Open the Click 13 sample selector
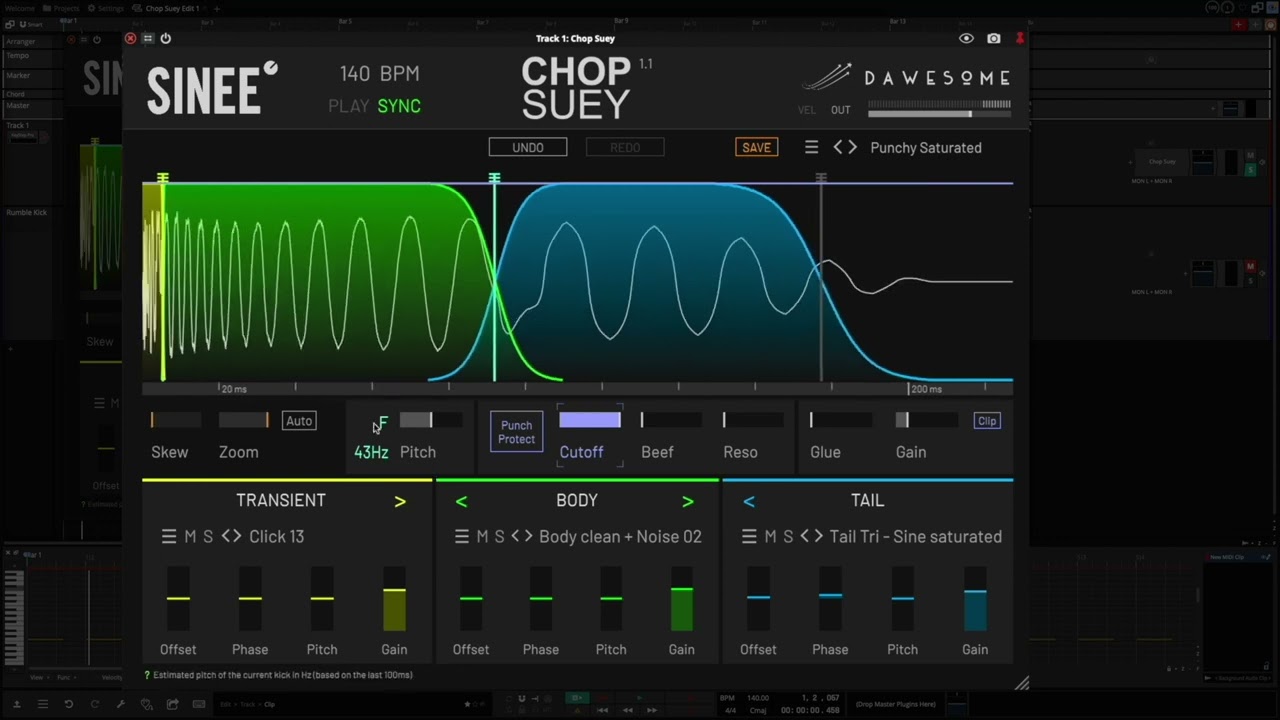 coord(276,537)
